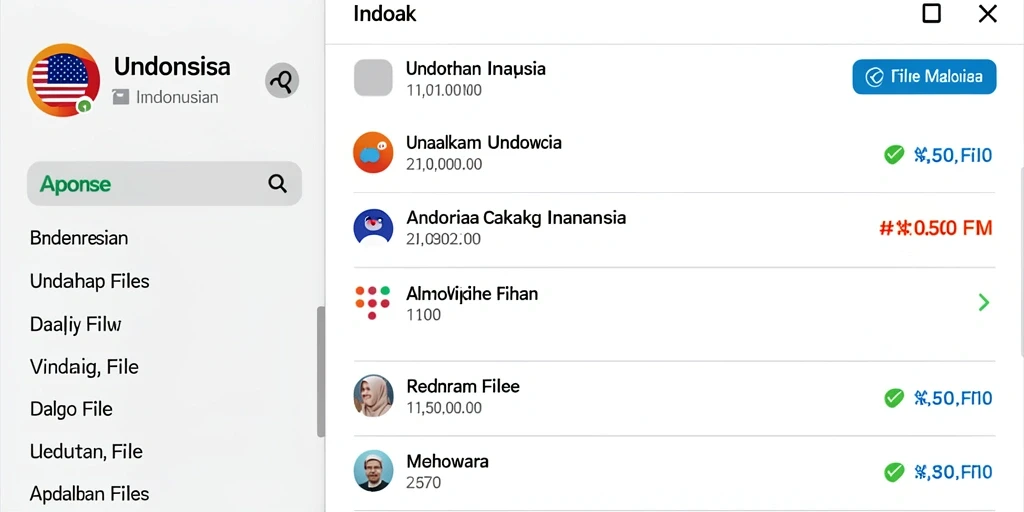The height and width of the screenshot is (512, 1024).
Task: Click the Rednram Filee profile photo
Action: [373, 395]
